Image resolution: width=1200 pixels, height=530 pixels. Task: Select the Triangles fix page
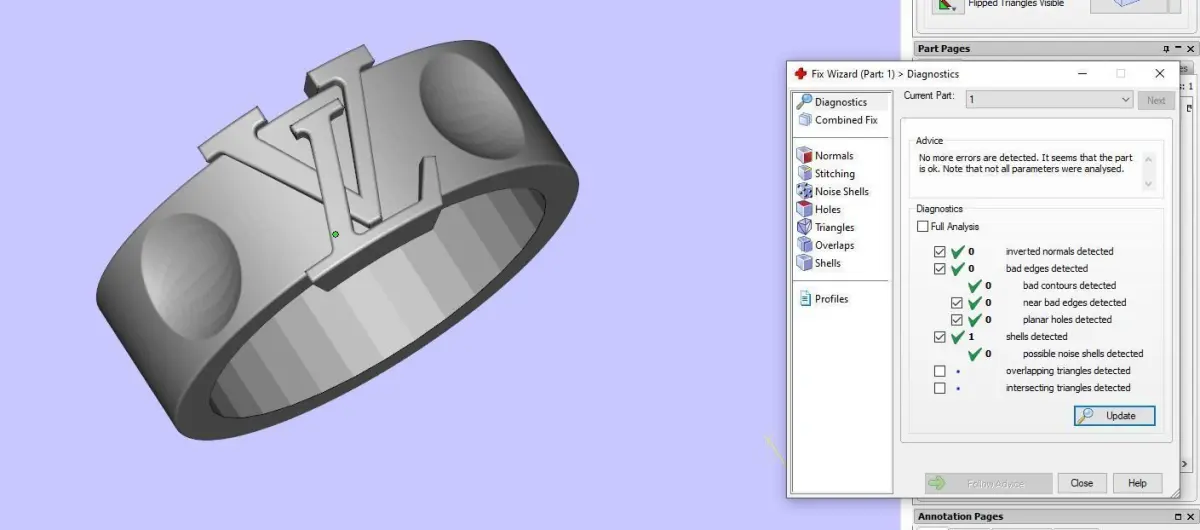click(x=826, y=227)
